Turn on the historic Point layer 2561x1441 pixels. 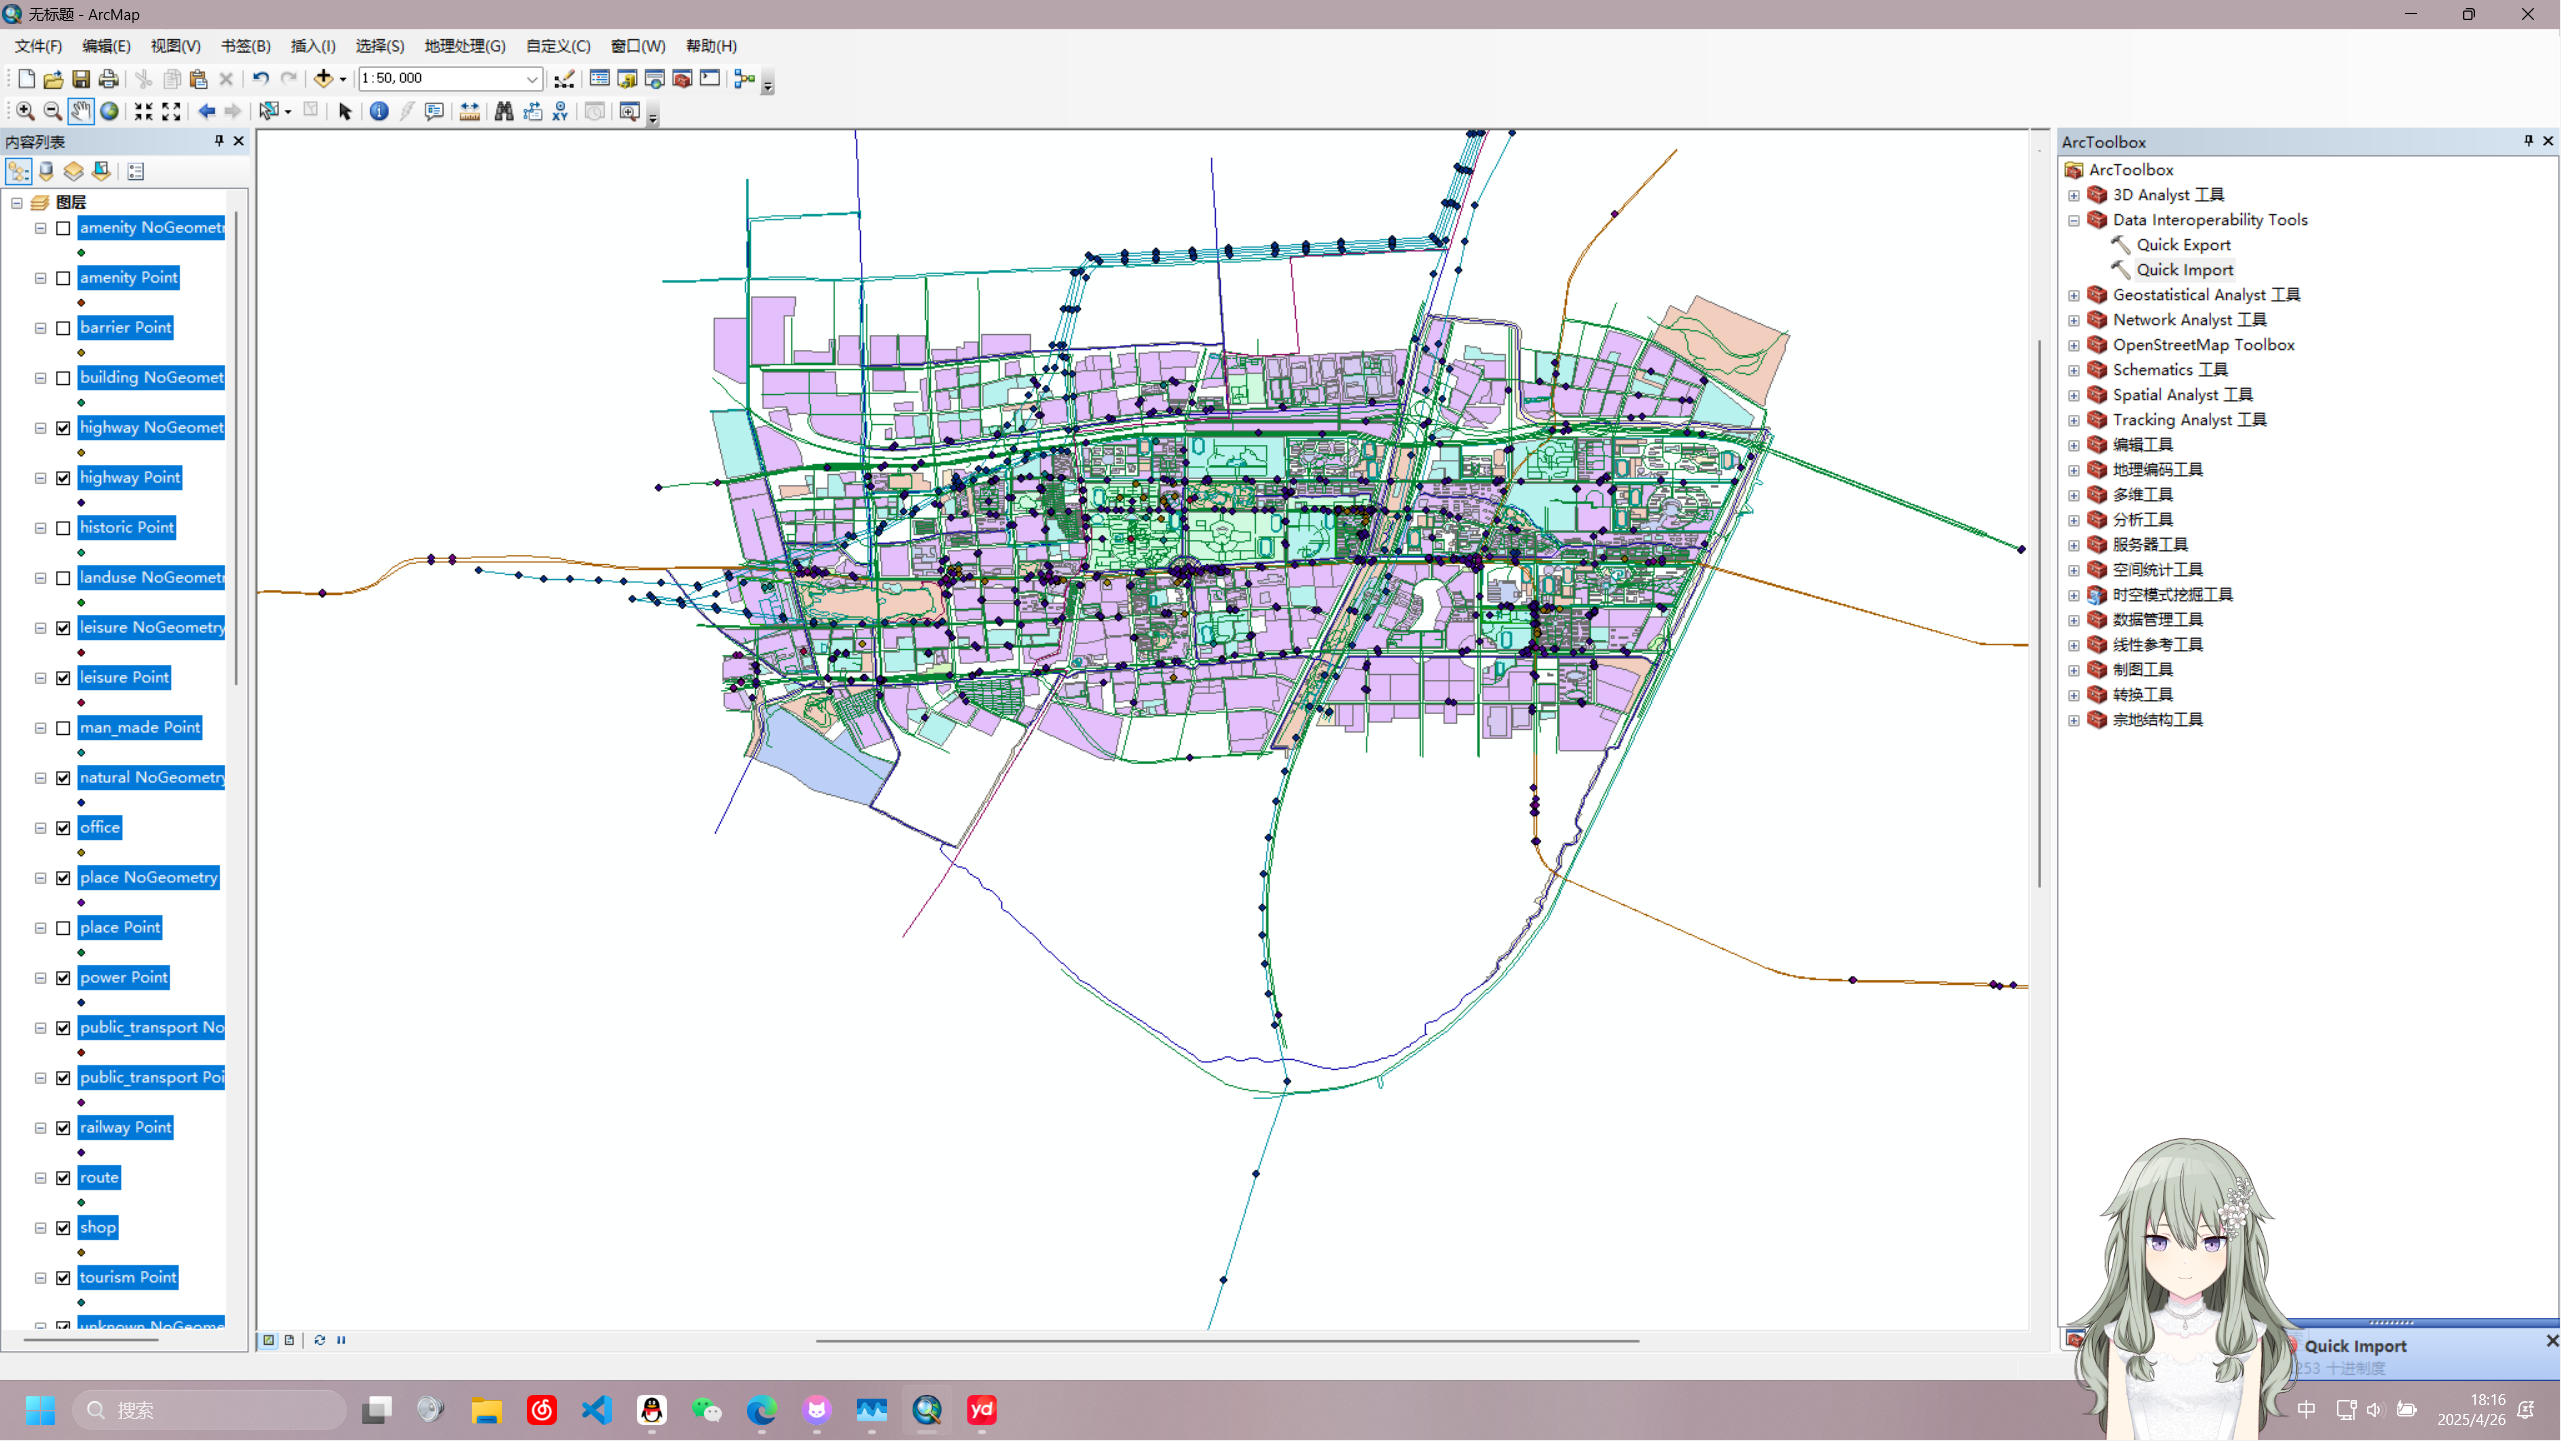pos(63,528)
